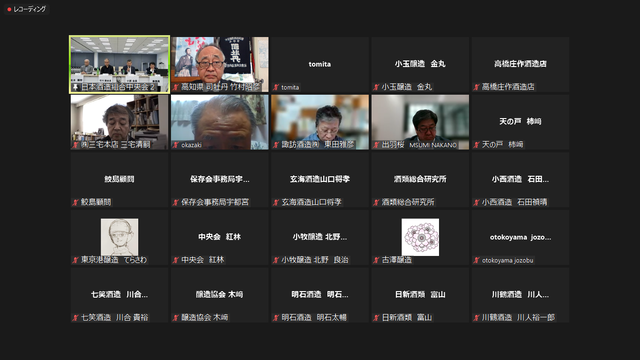Click the centered 'tomita' name
This screenshot has width=640, height=360.
(x=320, y=64)
